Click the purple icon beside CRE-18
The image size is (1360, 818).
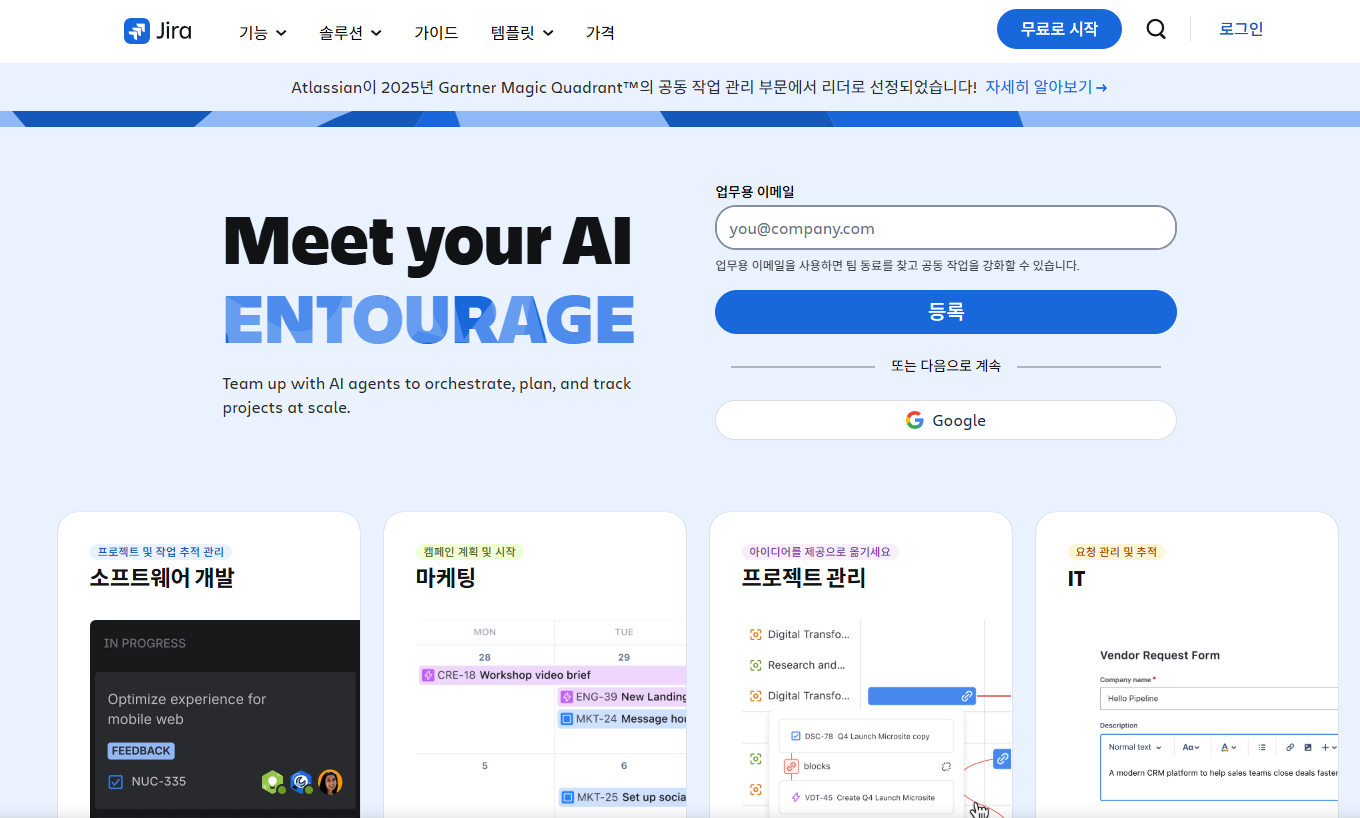428,675
